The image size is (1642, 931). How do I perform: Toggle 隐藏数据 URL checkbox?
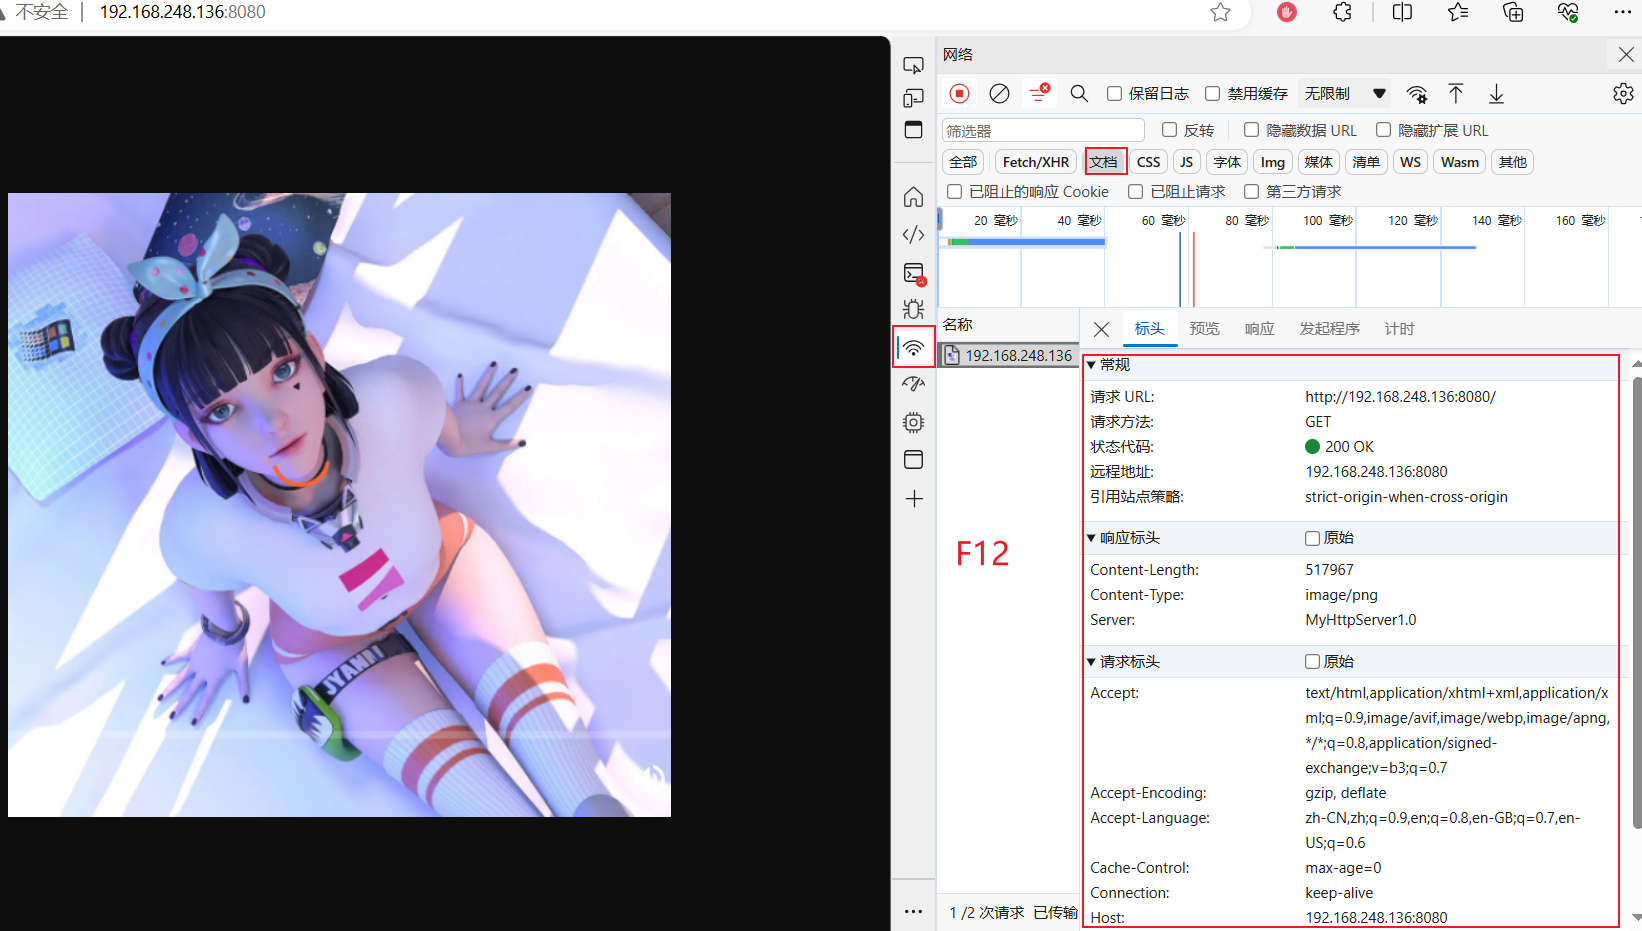(x=1251, y=130)
